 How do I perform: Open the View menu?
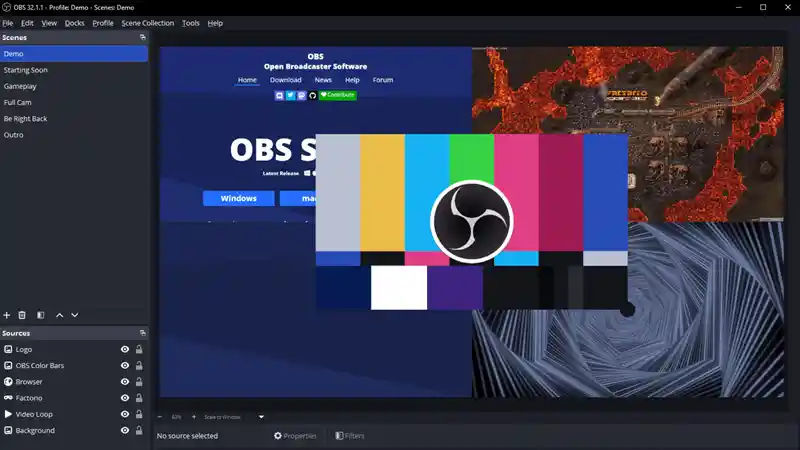49,23
